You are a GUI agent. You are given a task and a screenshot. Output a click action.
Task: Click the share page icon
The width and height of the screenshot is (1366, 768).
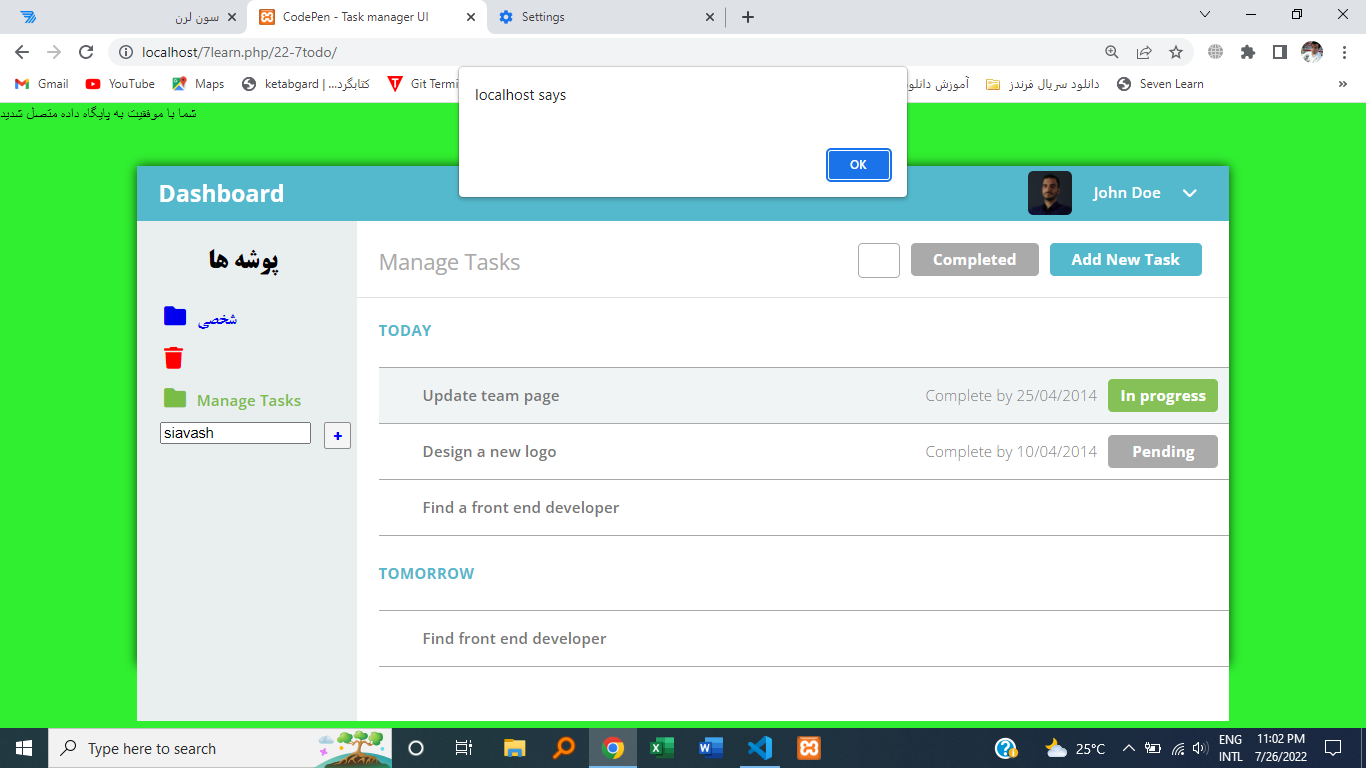1144,52
